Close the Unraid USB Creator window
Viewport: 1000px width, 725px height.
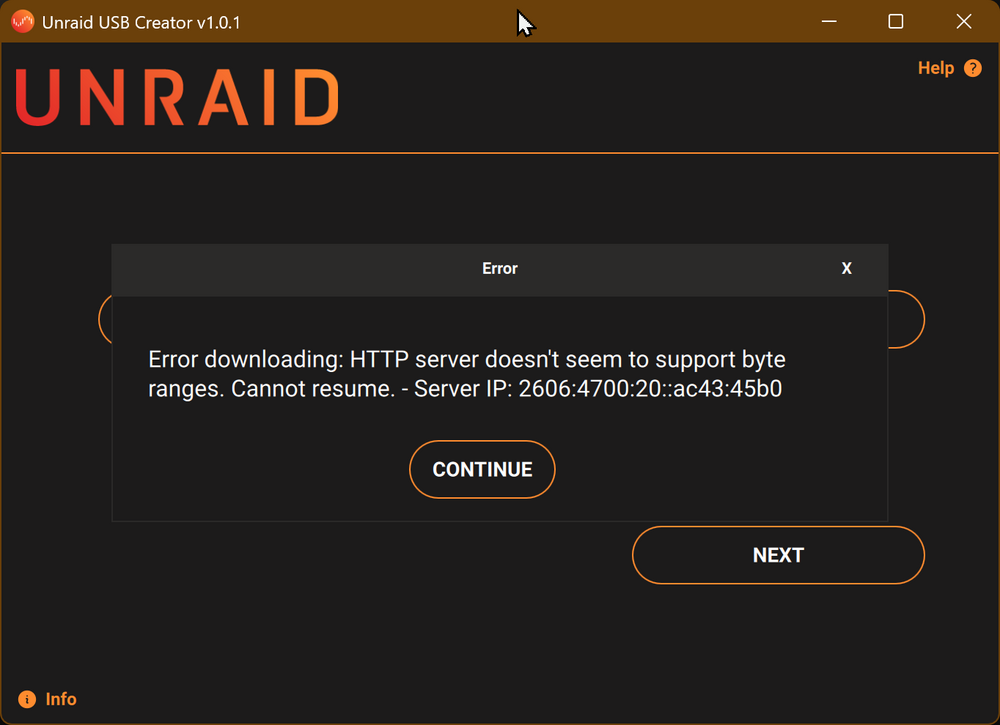pyautogui.click(x=964, y=22)
